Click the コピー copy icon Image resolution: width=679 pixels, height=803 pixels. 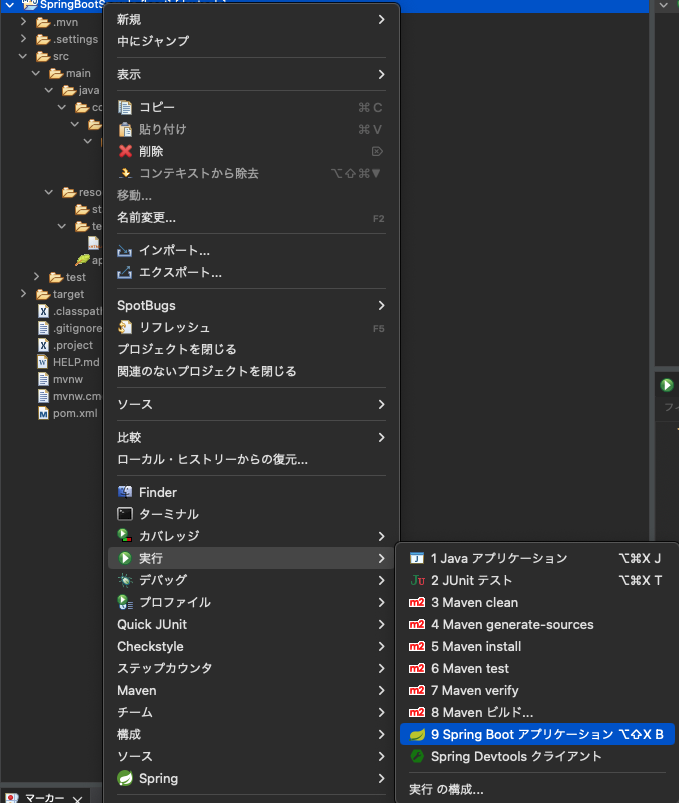coord(124,107)
